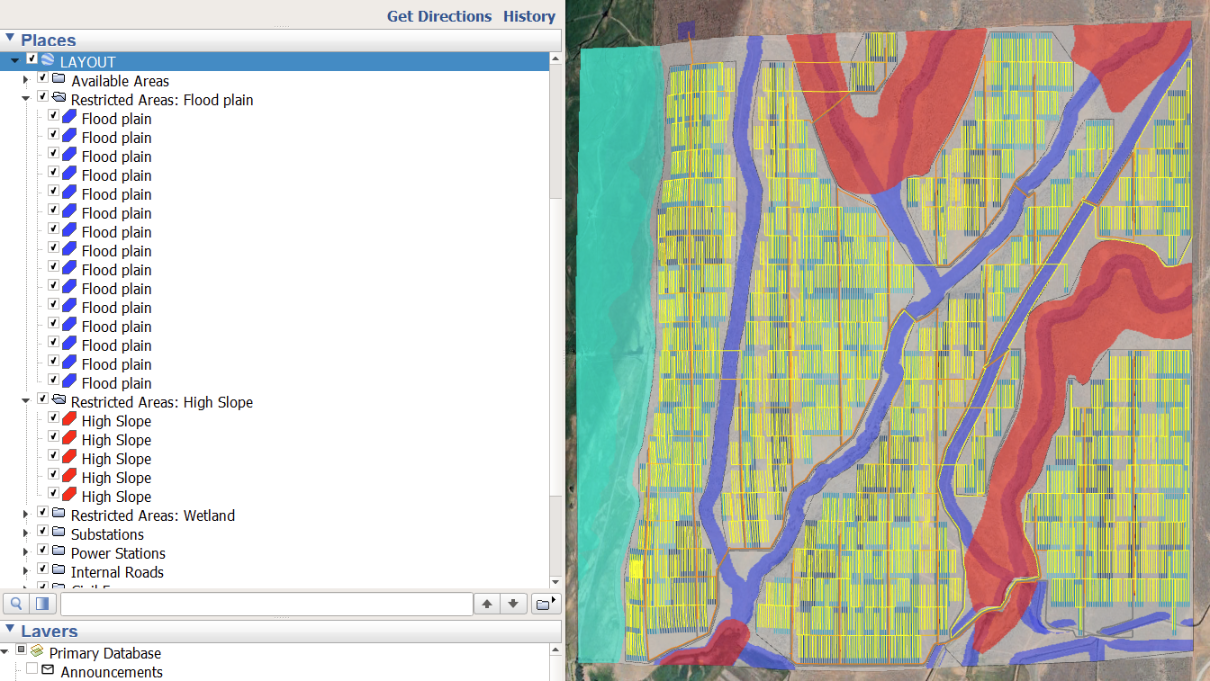
Task: Click the add folder icon in Places toolbar
Action: 544,604
